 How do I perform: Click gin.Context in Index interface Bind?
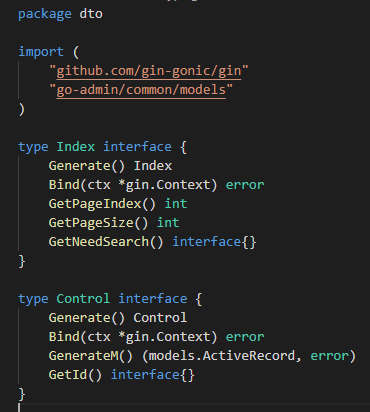pyautogui.click(x=168, y=185)
